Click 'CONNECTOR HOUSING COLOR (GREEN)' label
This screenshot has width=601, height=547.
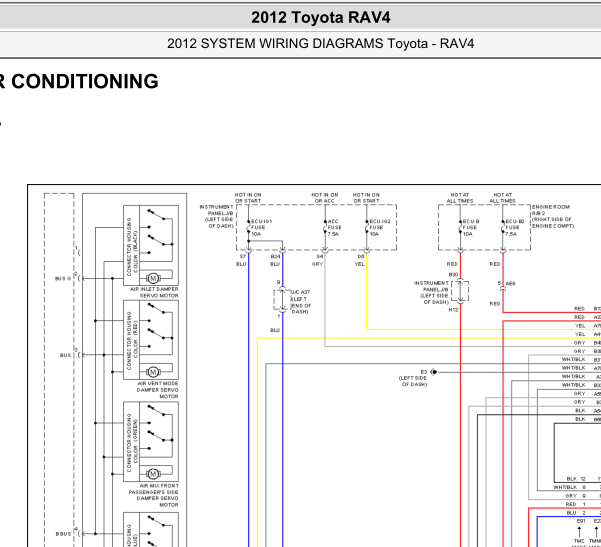point(132,442)
